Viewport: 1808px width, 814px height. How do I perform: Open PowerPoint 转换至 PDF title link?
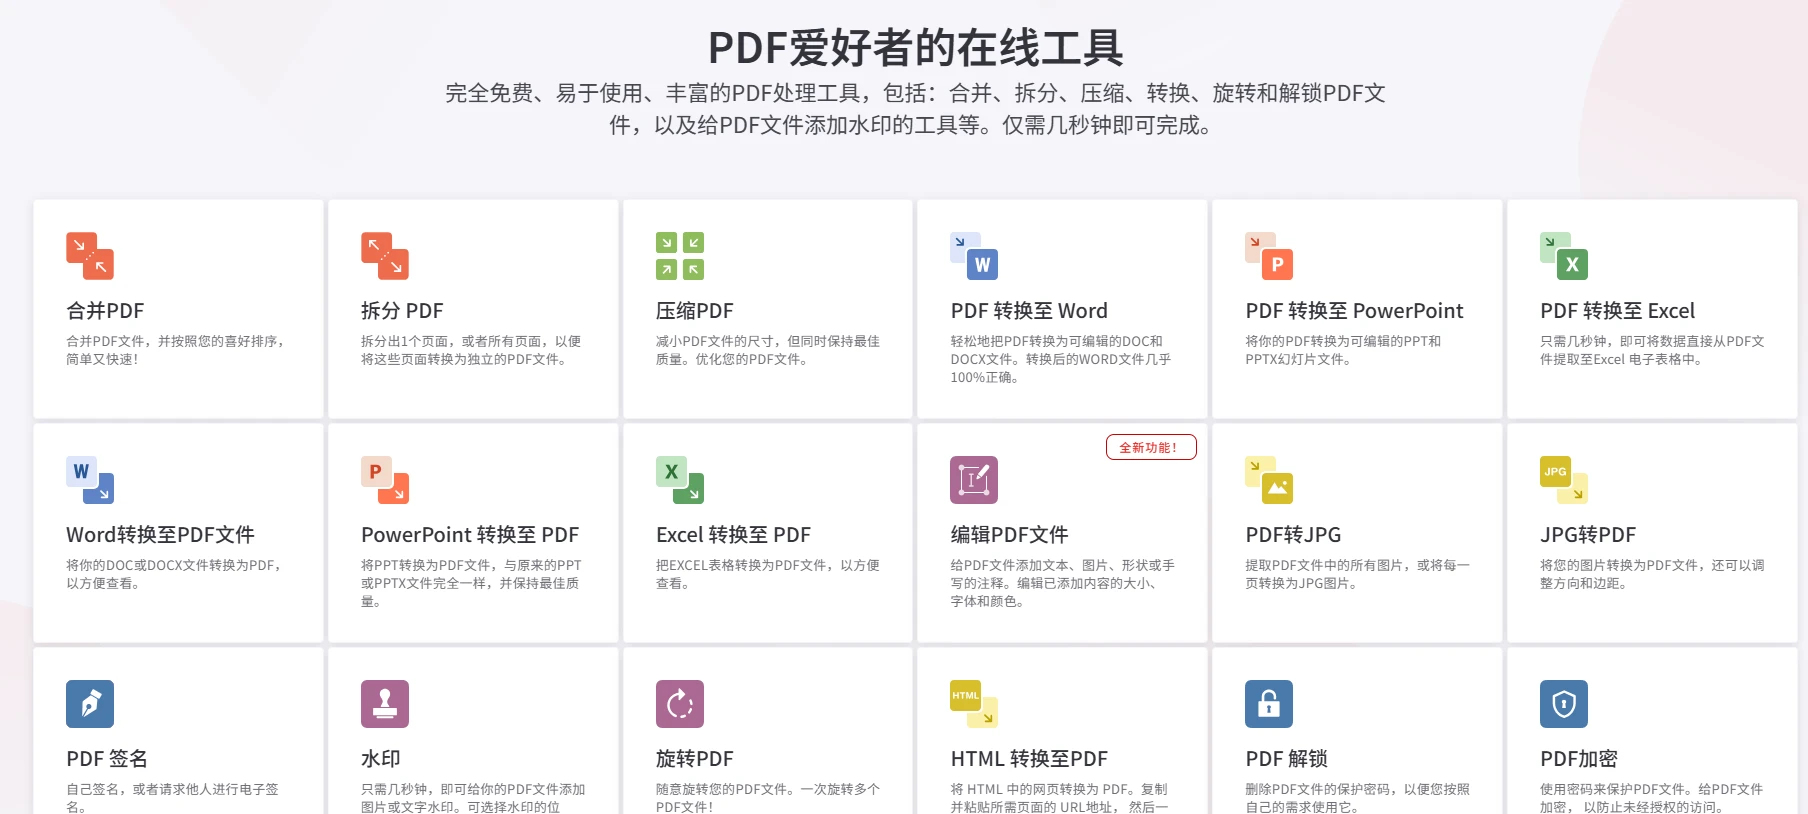[x=470, y=535]
